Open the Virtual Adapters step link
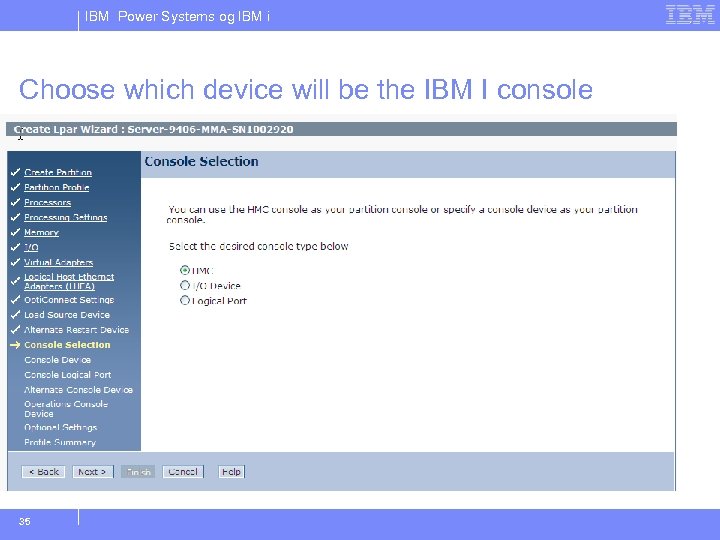 (x=58, y=262)
